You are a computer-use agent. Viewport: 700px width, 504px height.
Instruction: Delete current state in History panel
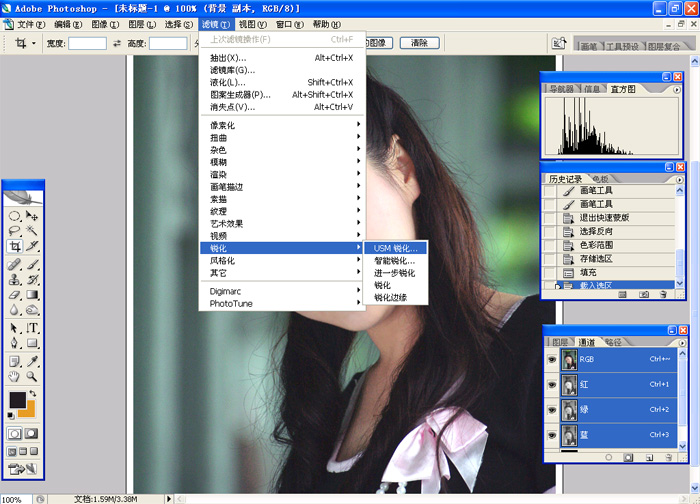click(663, 294)
